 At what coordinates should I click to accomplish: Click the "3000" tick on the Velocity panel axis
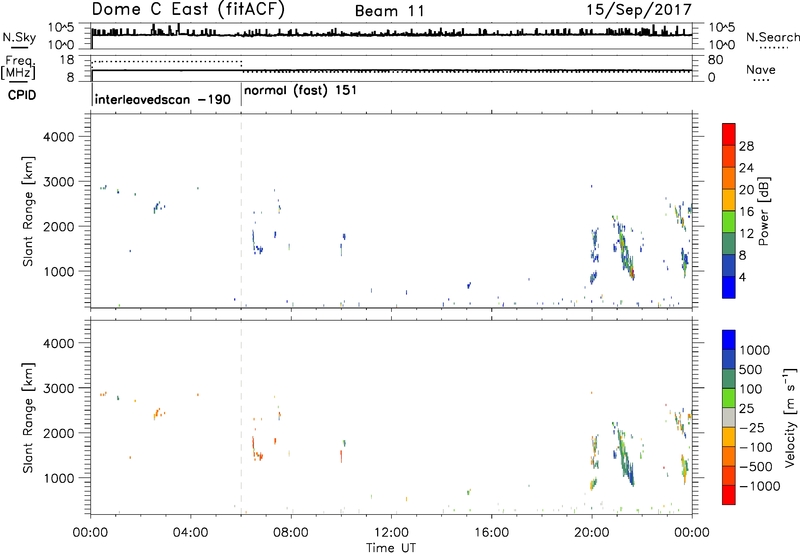[58, 388]
